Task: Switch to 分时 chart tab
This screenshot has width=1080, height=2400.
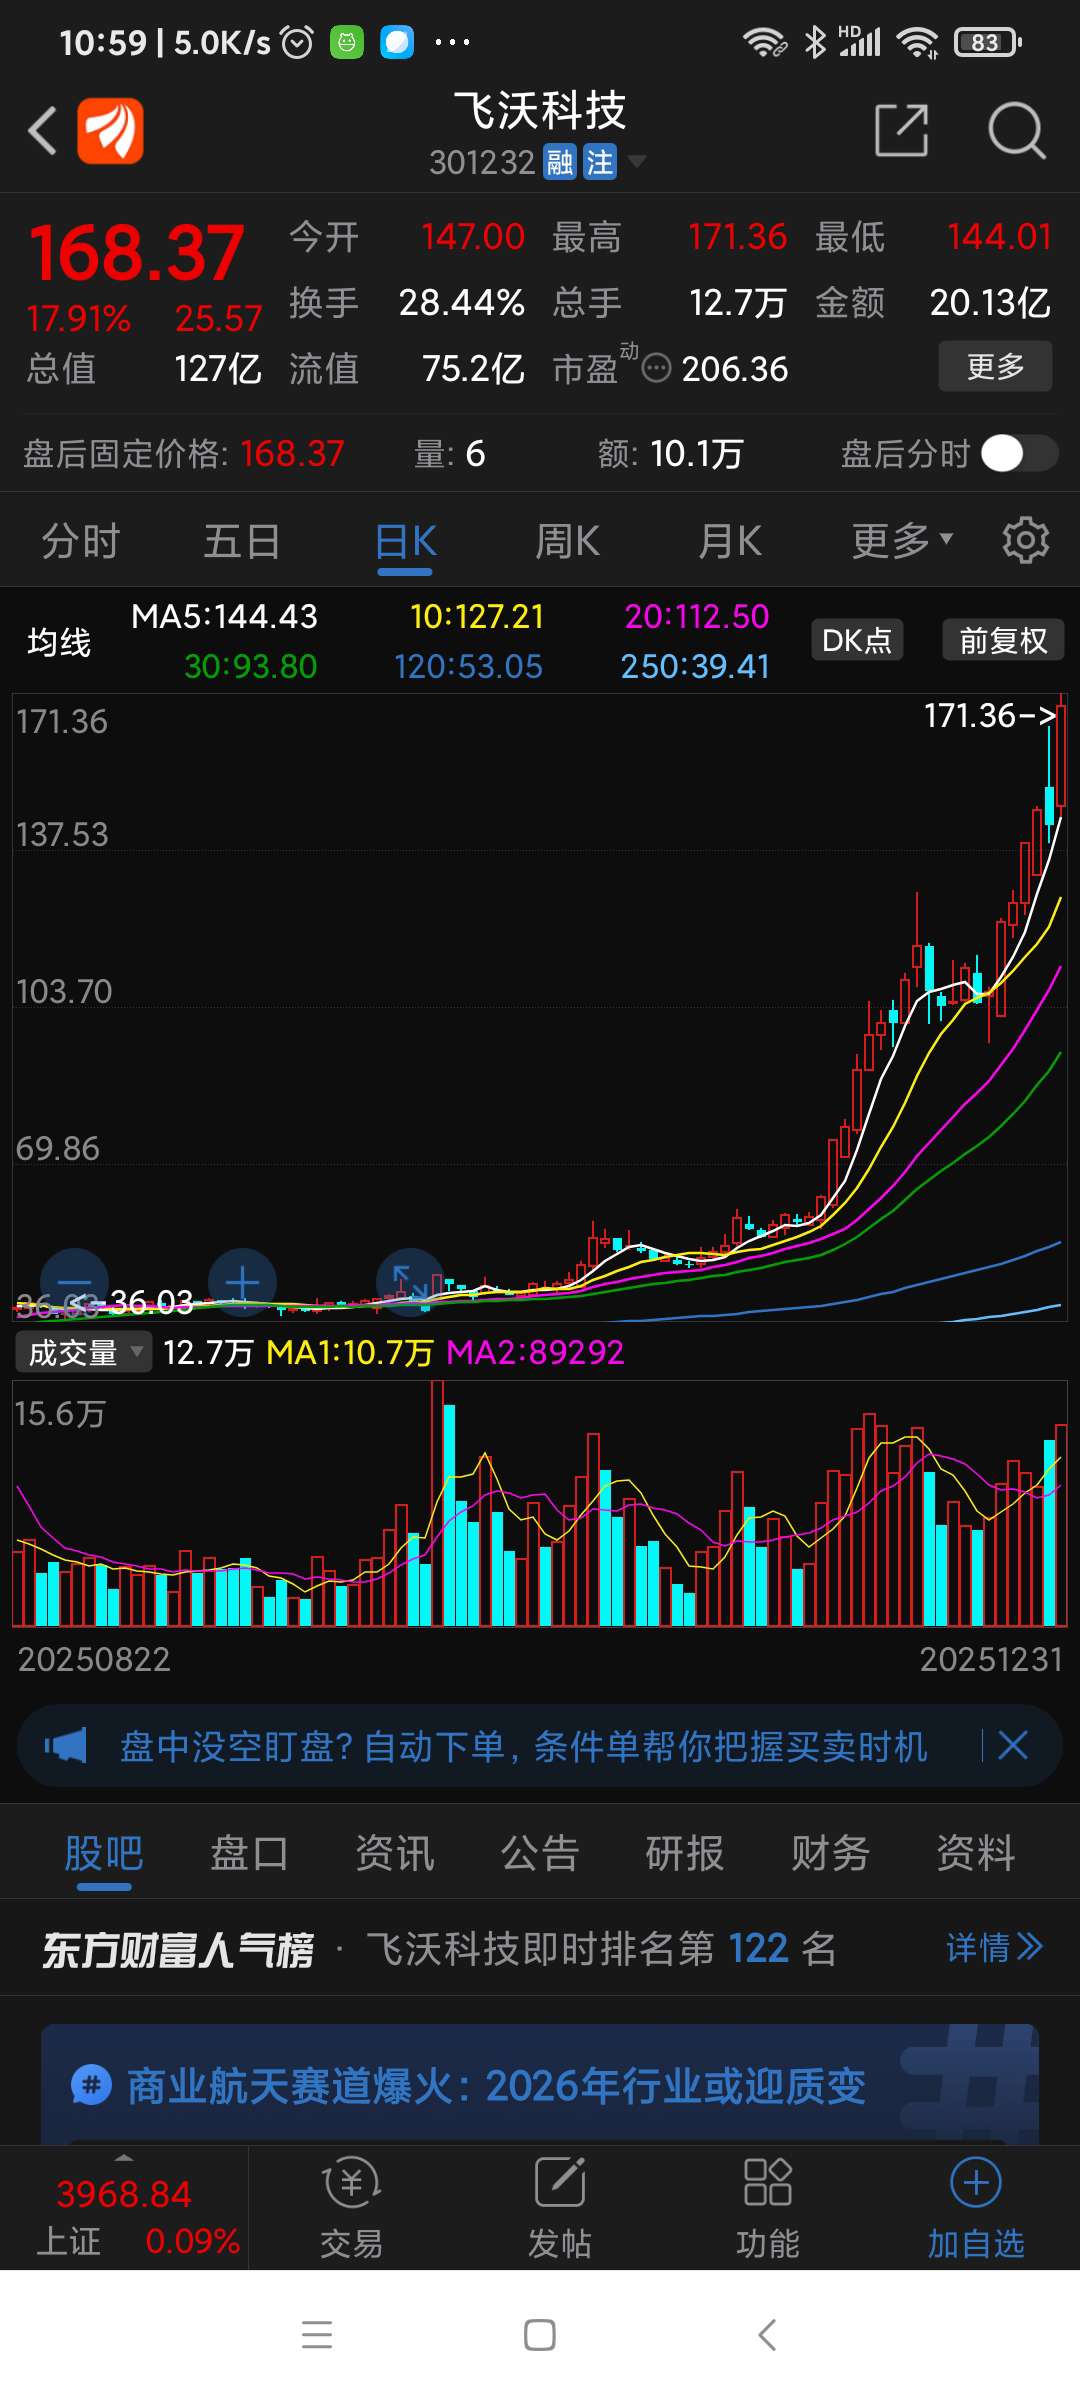Action: click(80, 541)
